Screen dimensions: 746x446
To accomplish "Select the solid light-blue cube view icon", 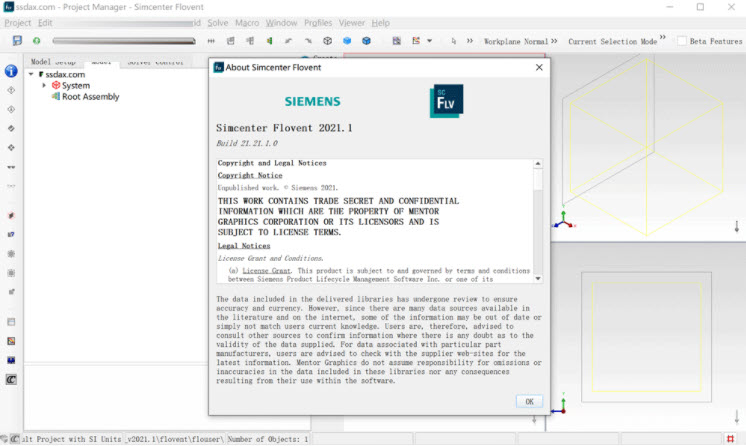I will click(x=347, y=41).
